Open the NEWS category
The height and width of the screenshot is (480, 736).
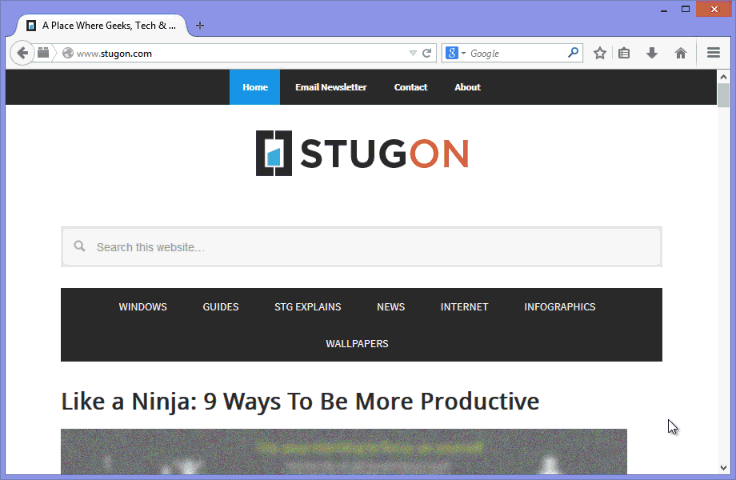(x=391, y=307)
